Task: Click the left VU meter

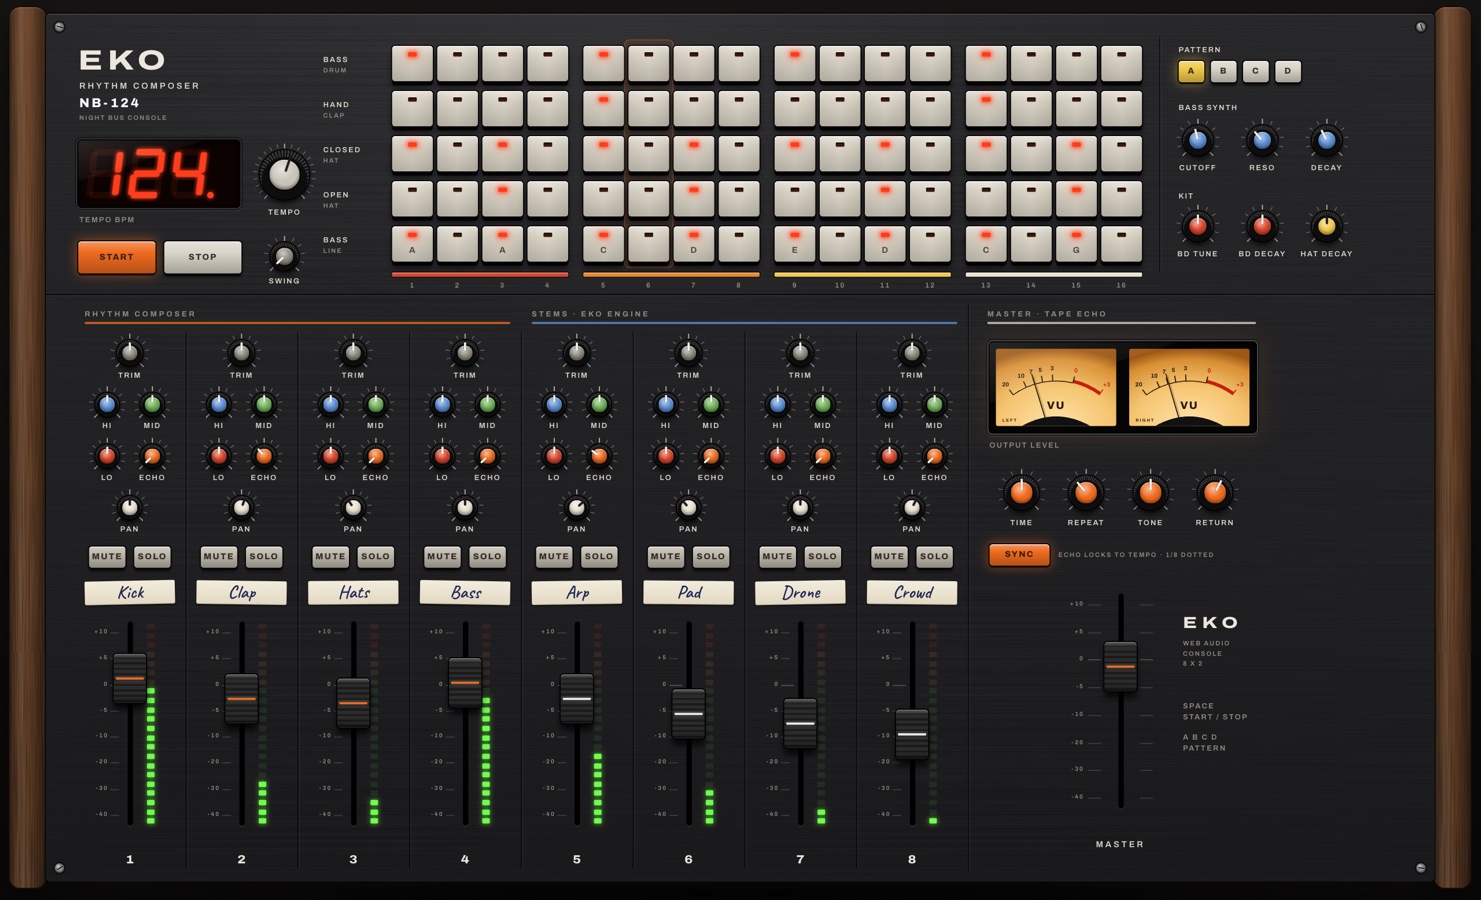Action: click(x=1055, y=387)
